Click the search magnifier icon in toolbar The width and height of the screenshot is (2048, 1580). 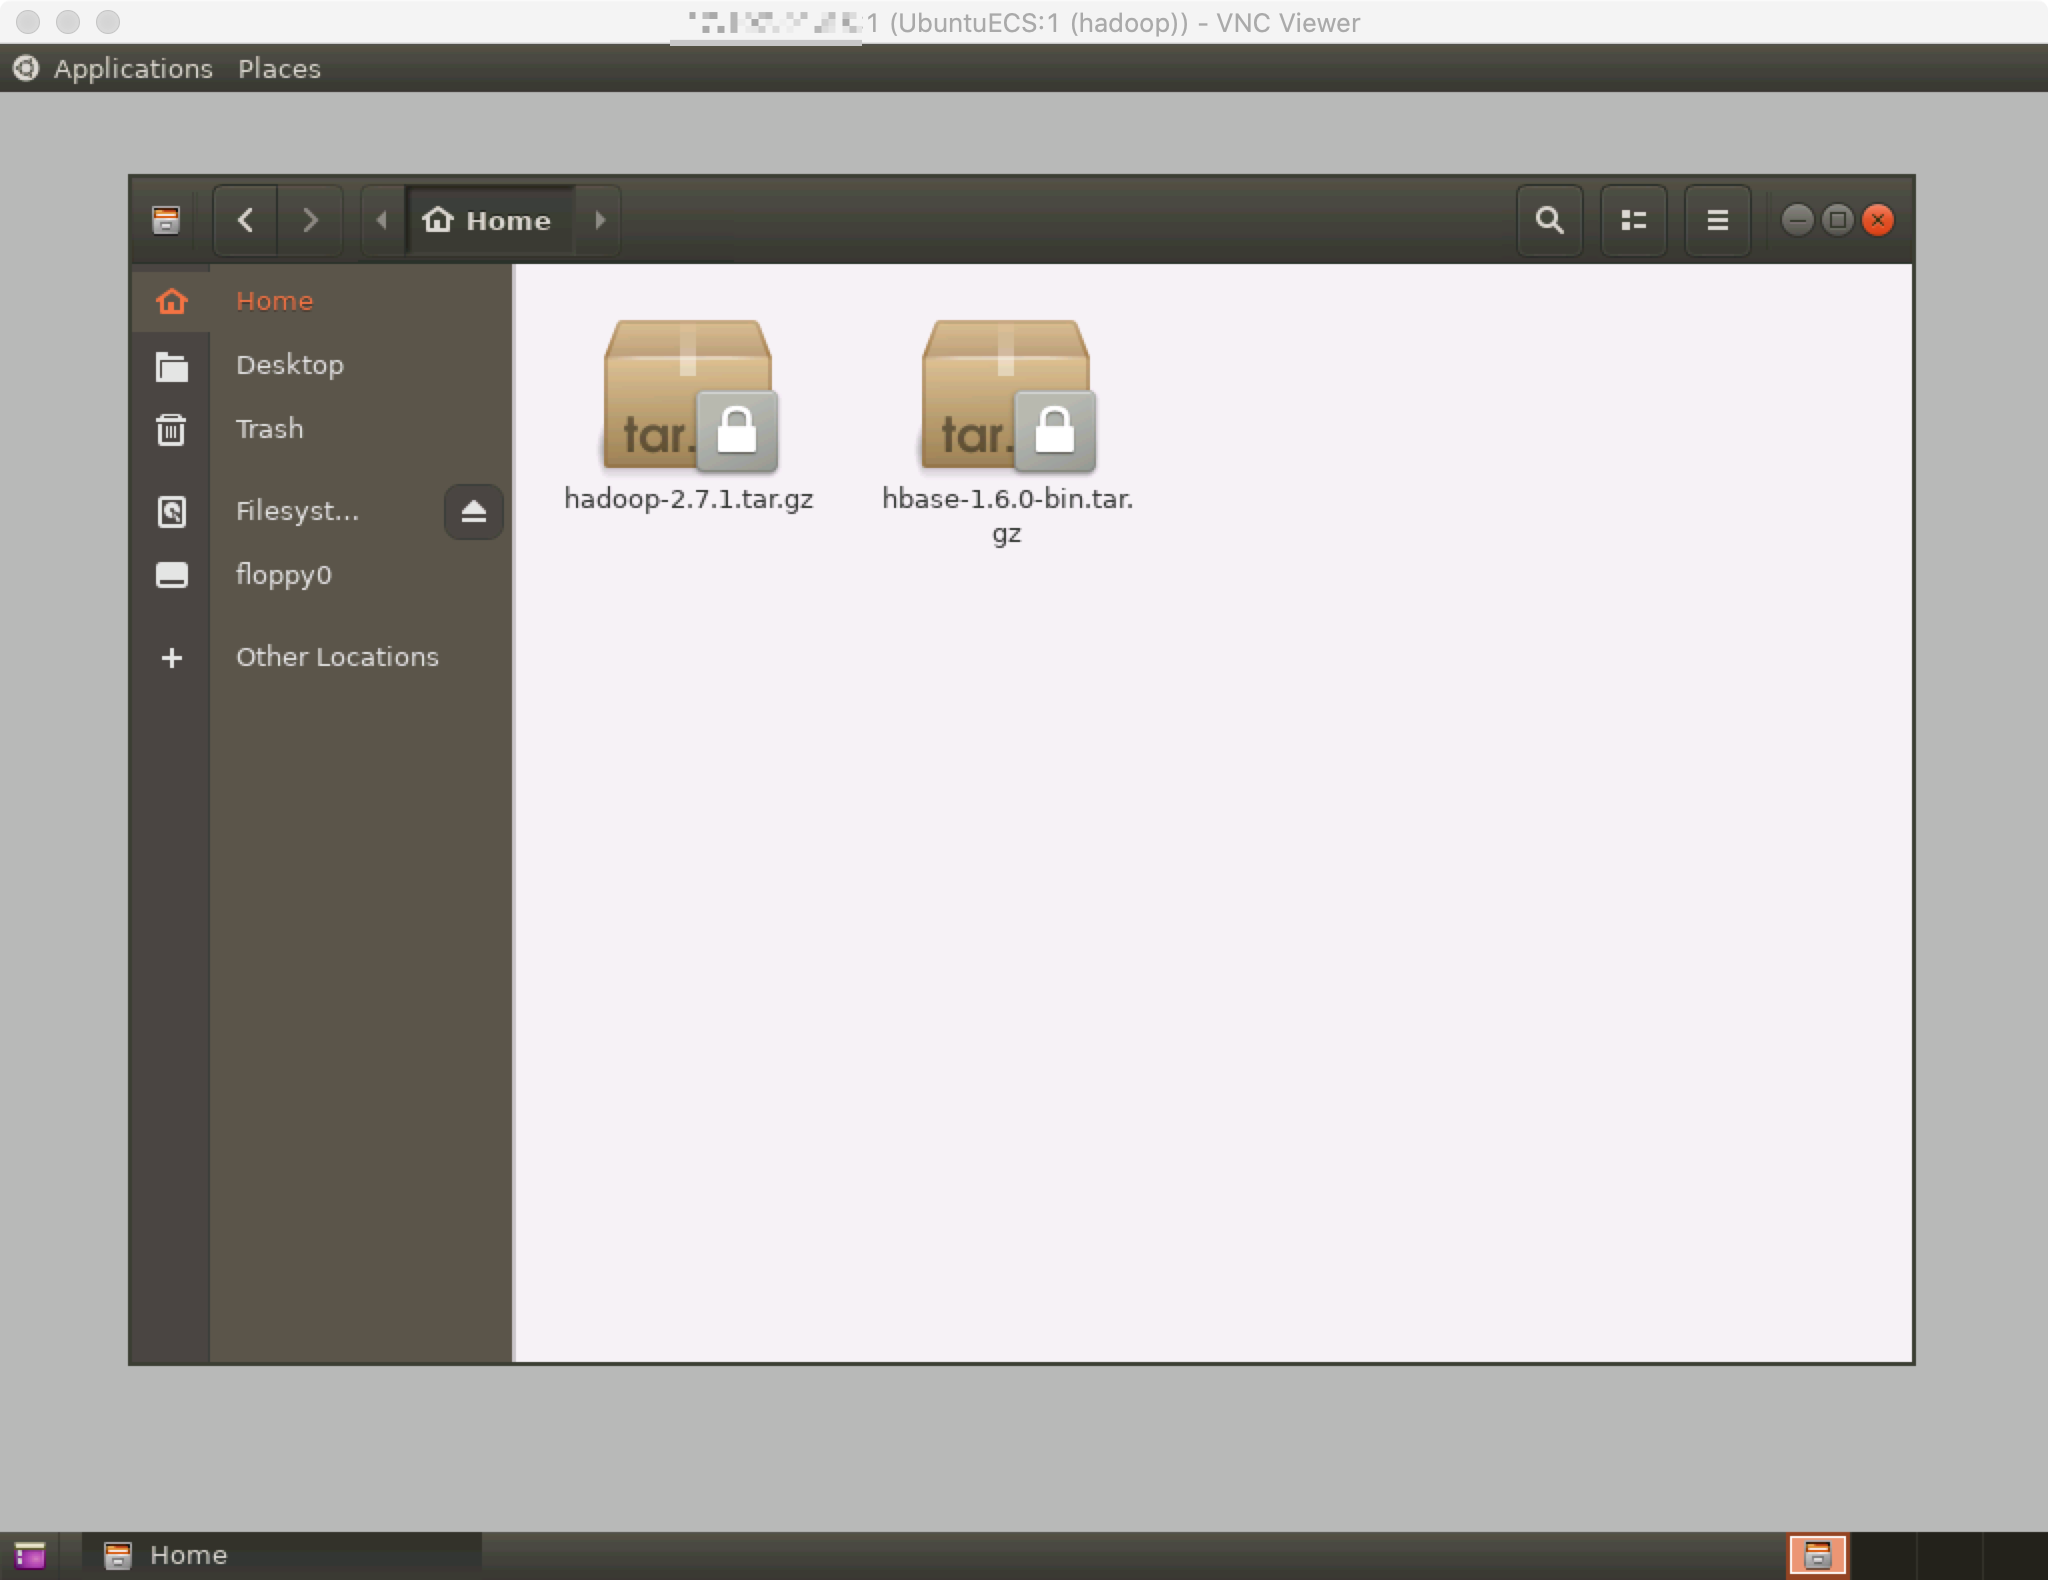[1549, 220]
